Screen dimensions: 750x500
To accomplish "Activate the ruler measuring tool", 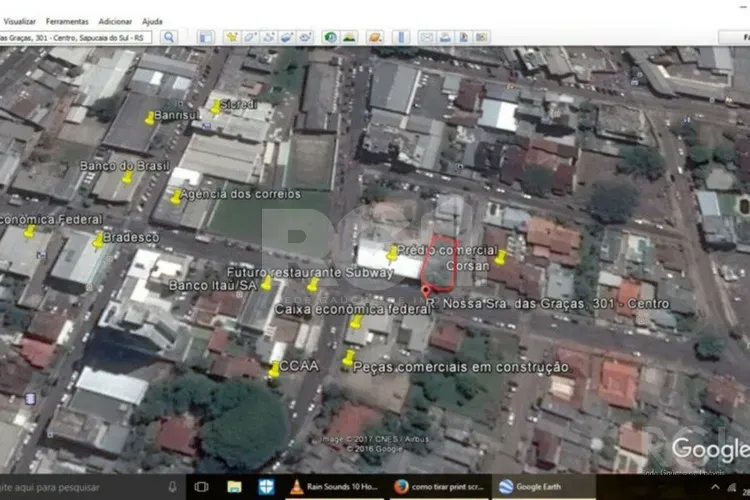I will pos(393,37).
